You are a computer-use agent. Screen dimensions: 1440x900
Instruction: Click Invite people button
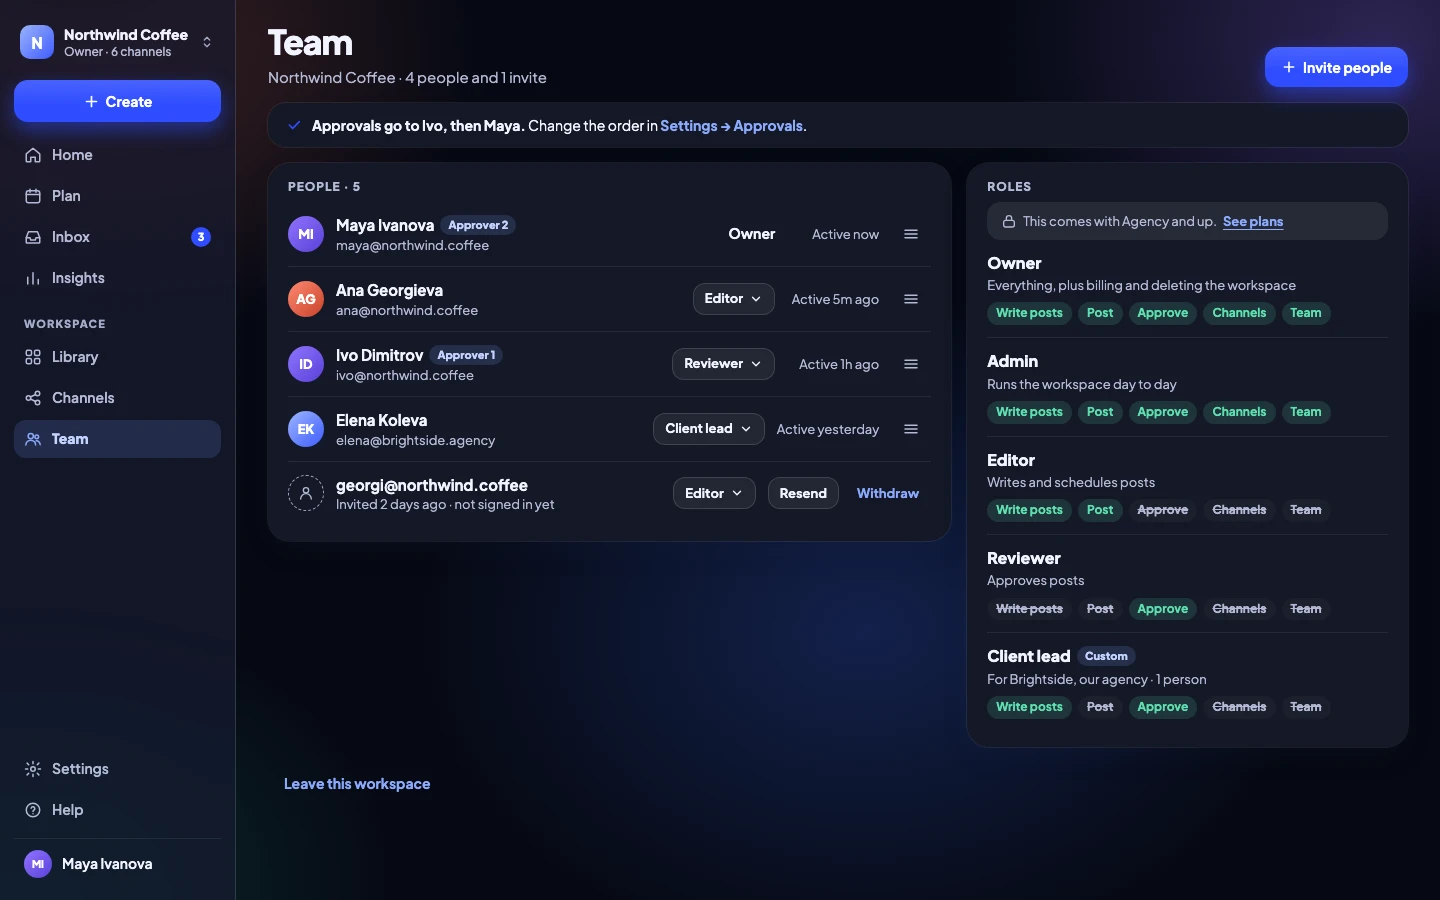point(1336,67)
